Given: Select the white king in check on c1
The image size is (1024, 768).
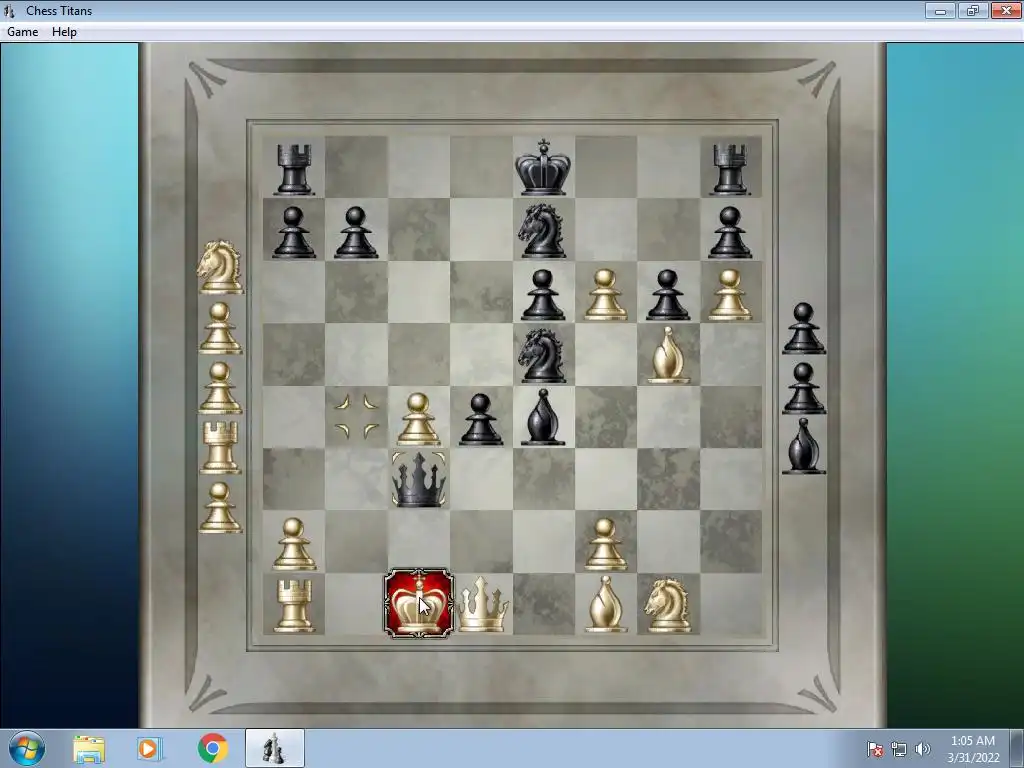Looking at the screenshot, I should [419, 603].
